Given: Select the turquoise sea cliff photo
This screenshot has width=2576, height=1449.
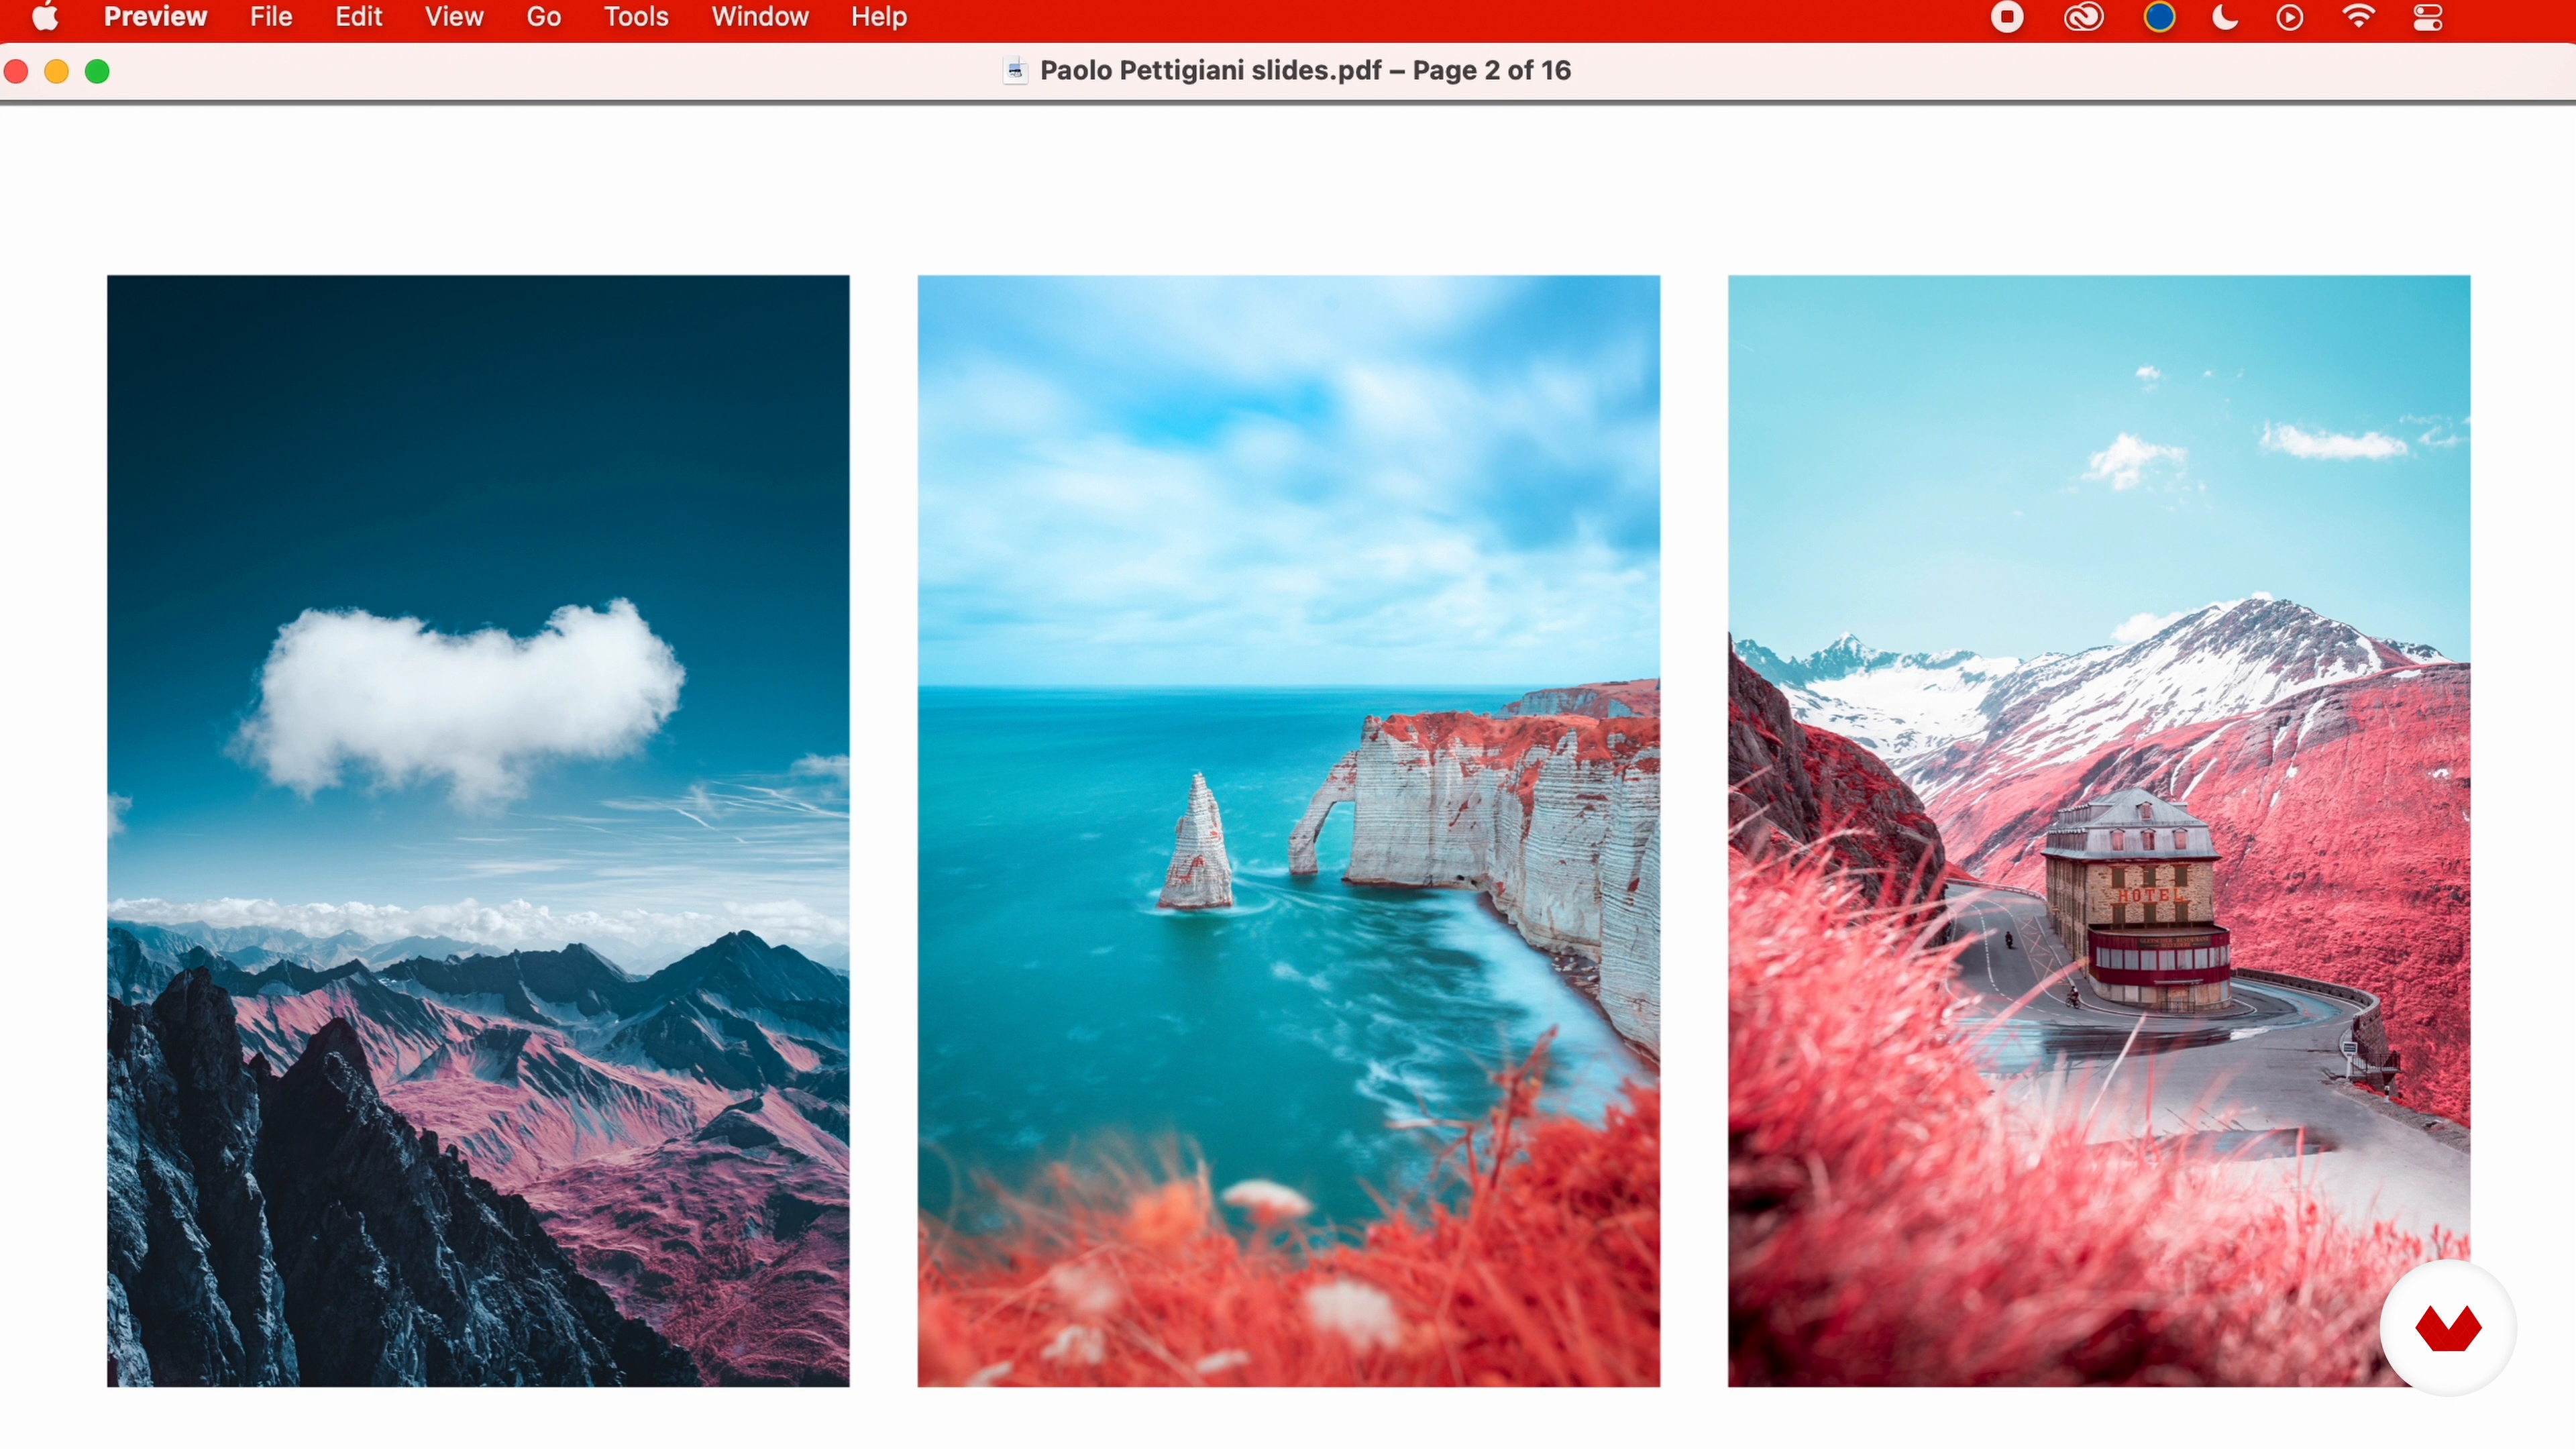Looking at the screenshot, I should click(x=1288, y=830).
